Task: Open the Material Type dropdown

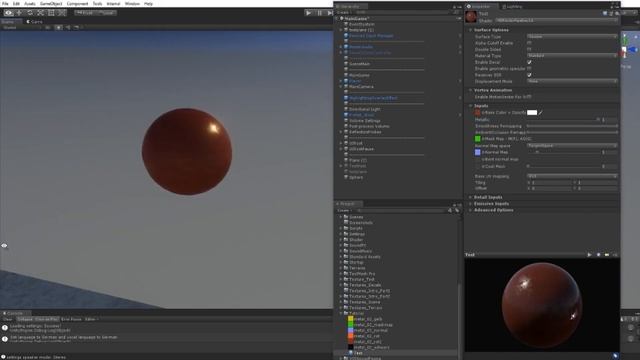Action: [x=572, y=56]
